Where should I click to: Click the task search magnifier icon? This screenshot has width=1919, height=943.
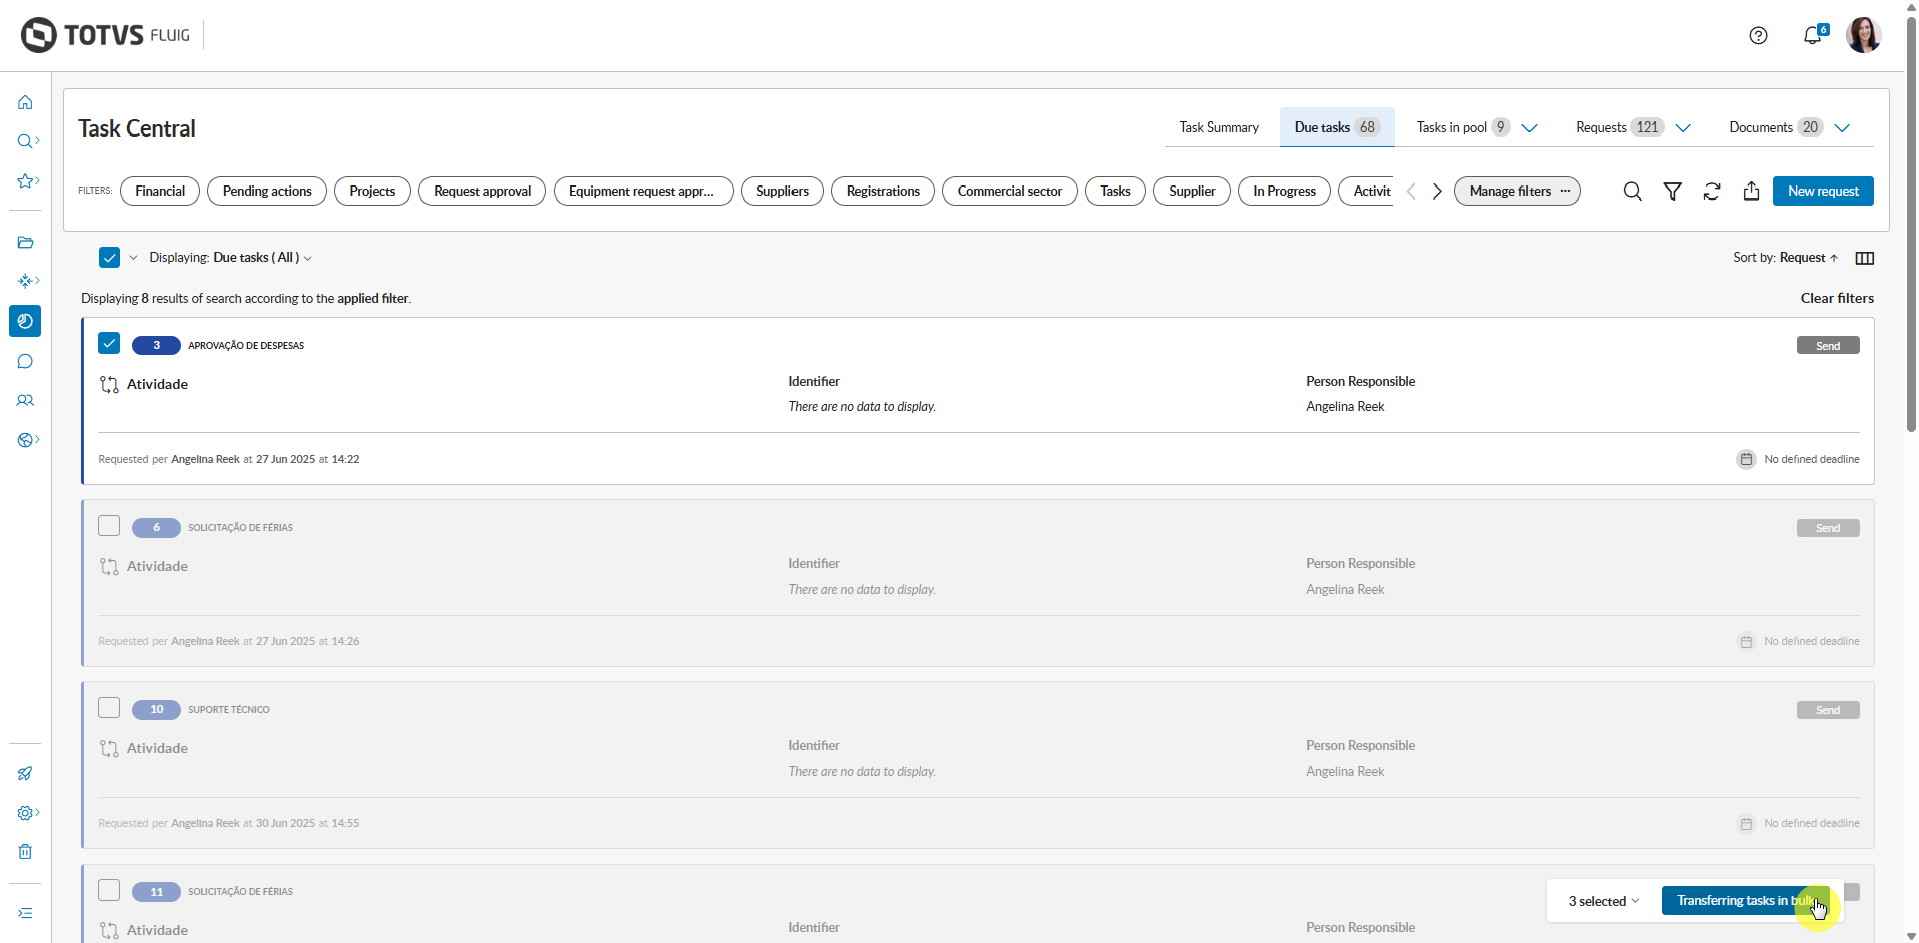(x=1632, y=191)
